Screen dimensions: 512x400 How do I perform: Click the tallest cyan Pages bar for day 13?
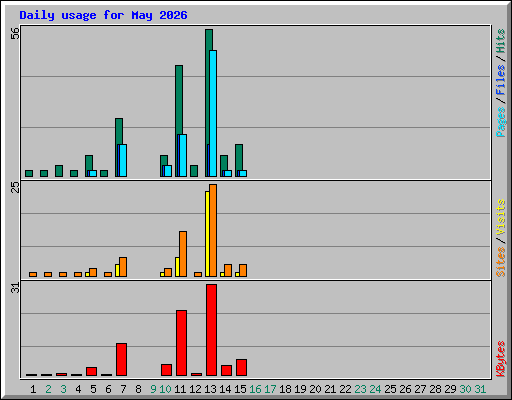pyautogui.click(x=213, y=113)
